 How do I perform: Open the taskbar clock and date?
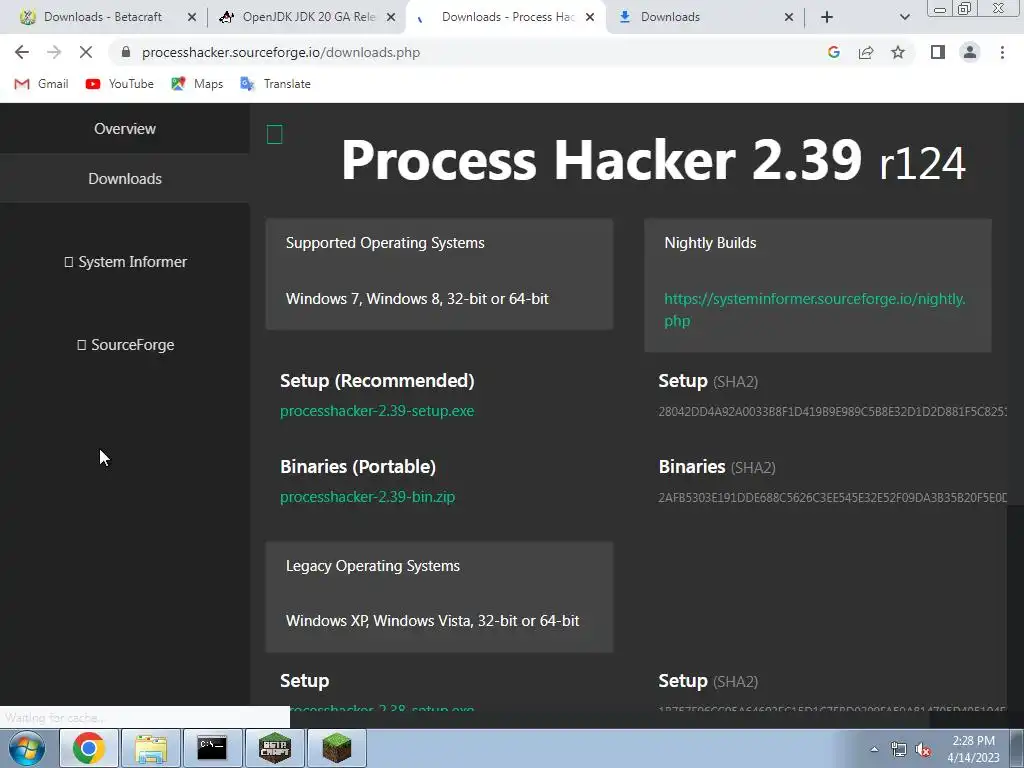973,749
